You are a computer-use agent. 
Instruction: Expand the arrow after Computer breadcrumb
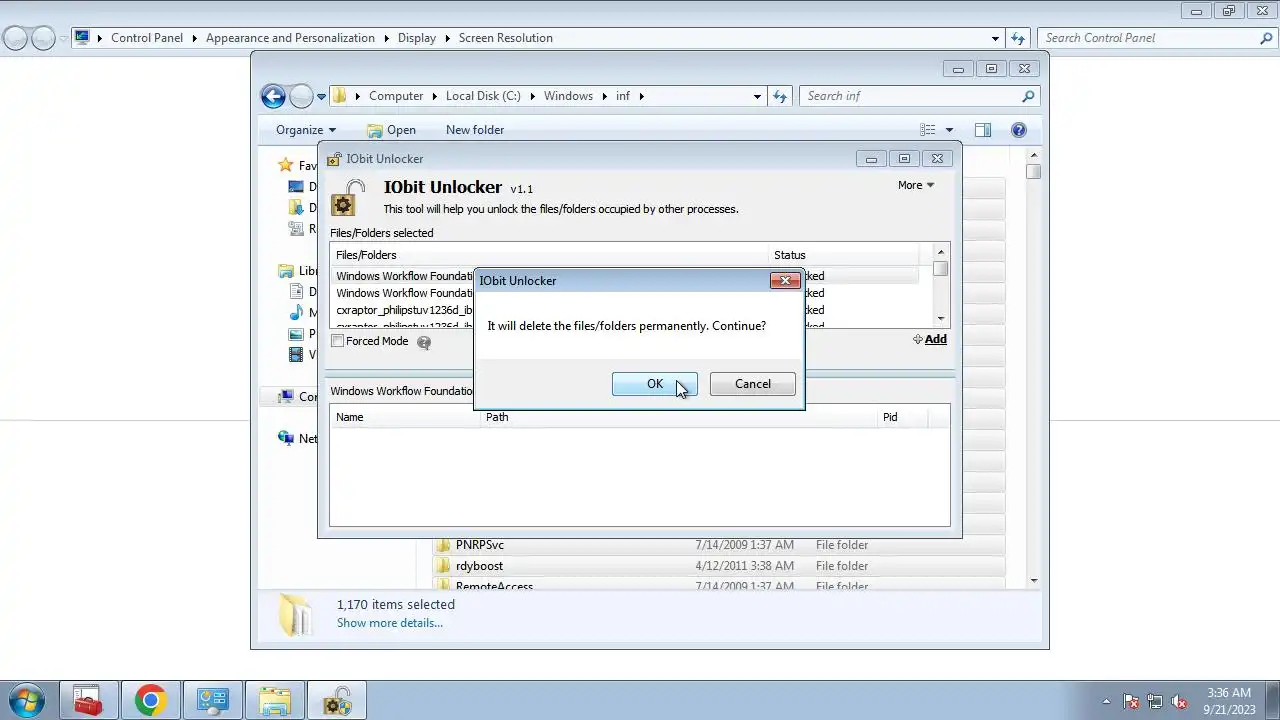click(434, 96)
